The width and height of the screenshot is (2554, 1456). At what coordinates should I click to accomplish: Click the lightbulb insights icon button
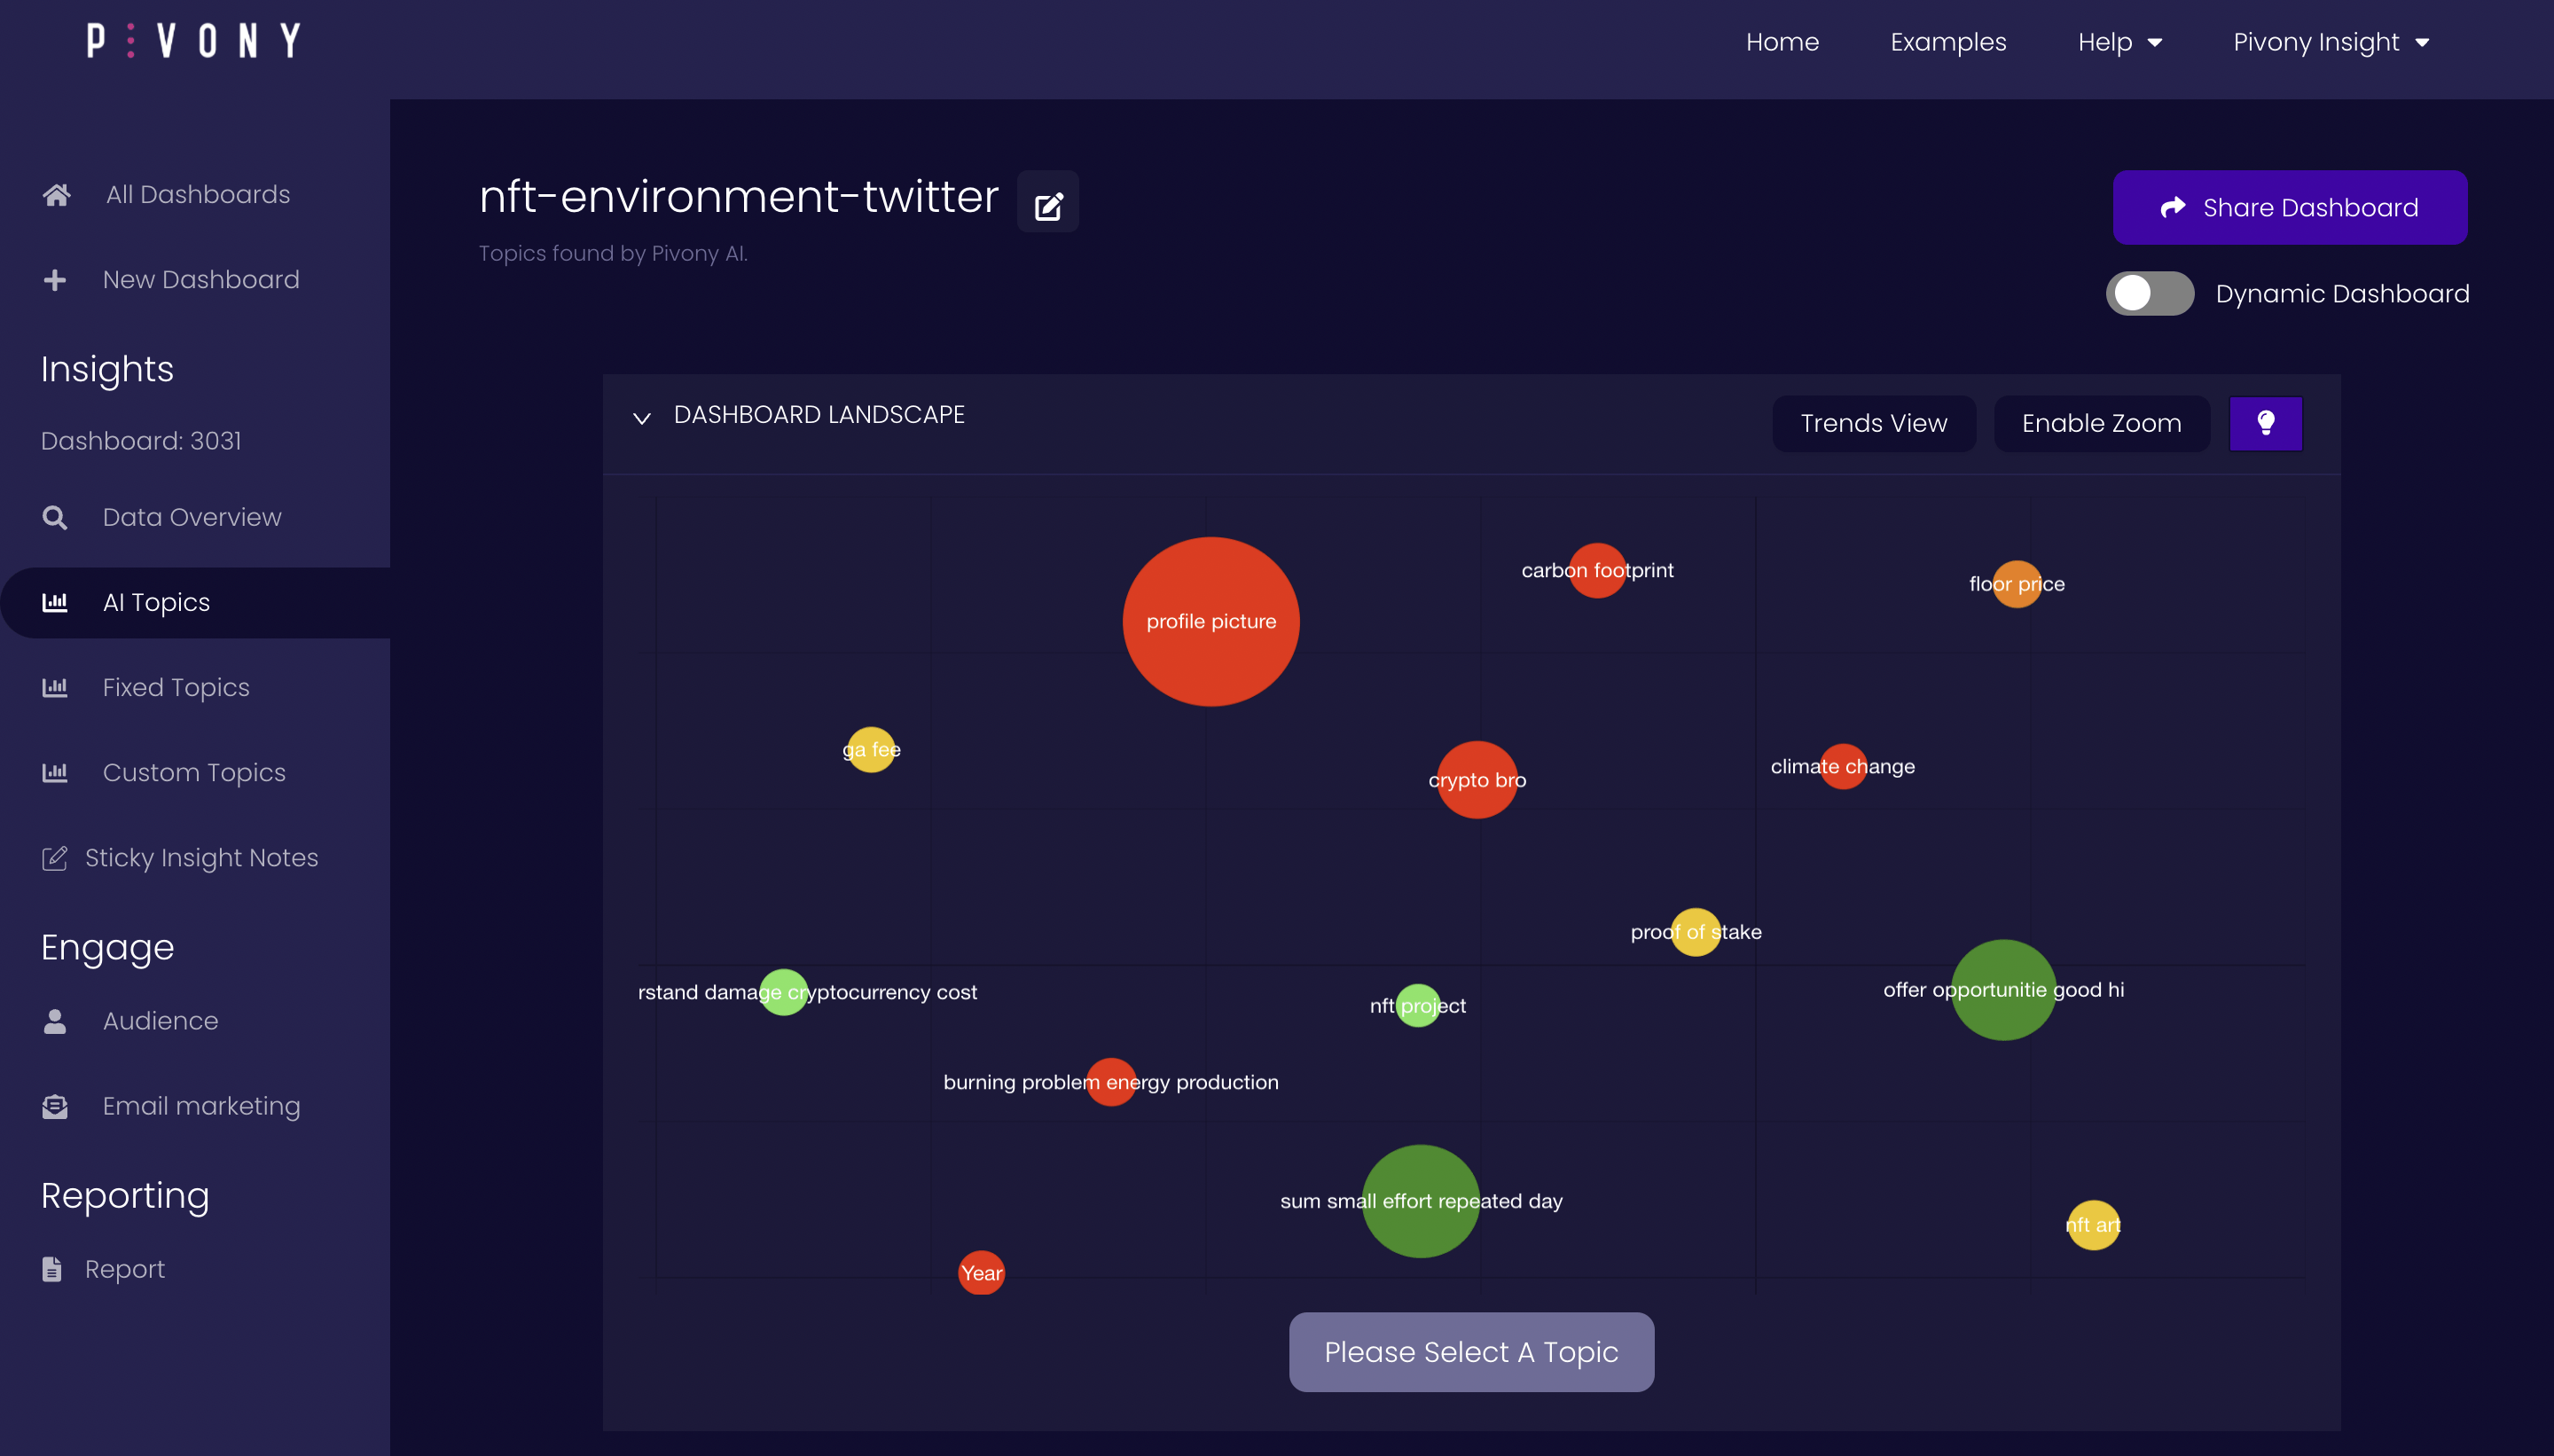tap(2265, 423)
